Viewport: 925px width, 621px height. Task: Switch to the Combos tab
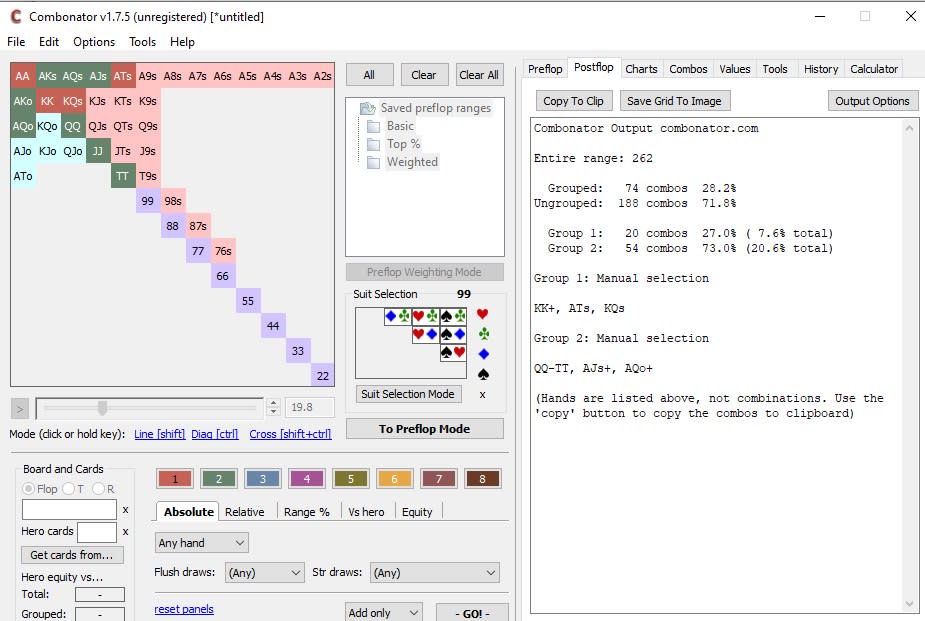688,69
